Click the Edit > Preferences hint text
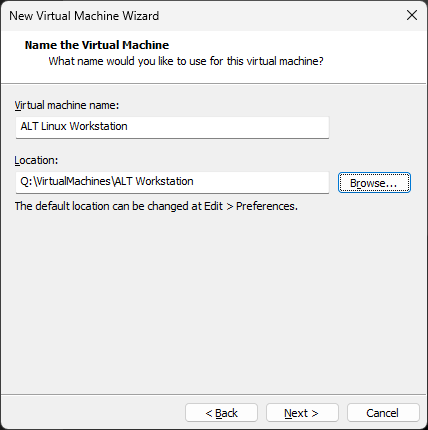This screenshot has width=428, height=430. point(156,206)
